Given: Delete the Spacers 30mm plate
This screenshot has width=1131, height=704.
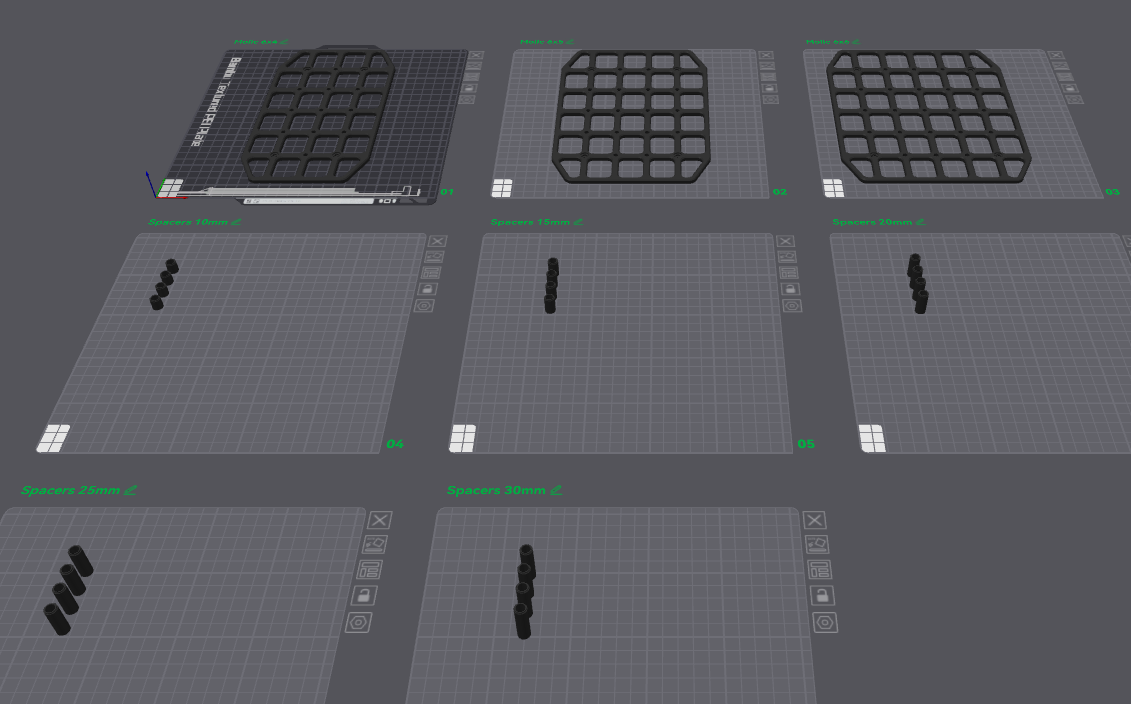Looking at the screenshot, I should 815,520.
